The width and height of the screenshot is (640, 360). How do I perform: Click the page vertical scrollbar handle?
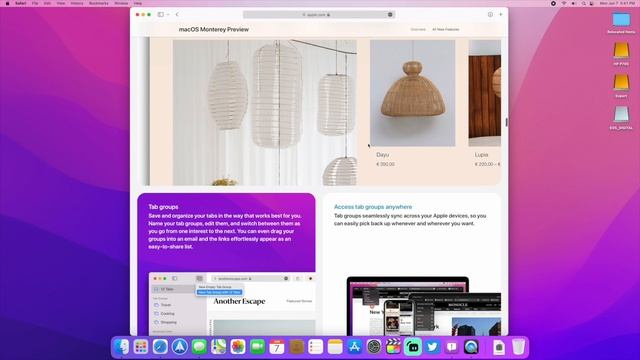(x=506, y=122)
